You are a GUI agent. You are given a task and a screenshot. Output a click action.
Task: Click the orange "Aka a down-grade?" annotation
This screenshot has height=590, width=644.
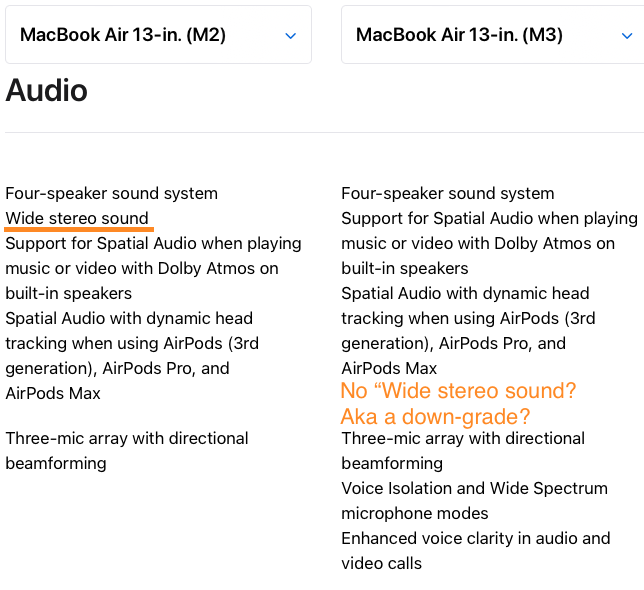coord(435,416)
